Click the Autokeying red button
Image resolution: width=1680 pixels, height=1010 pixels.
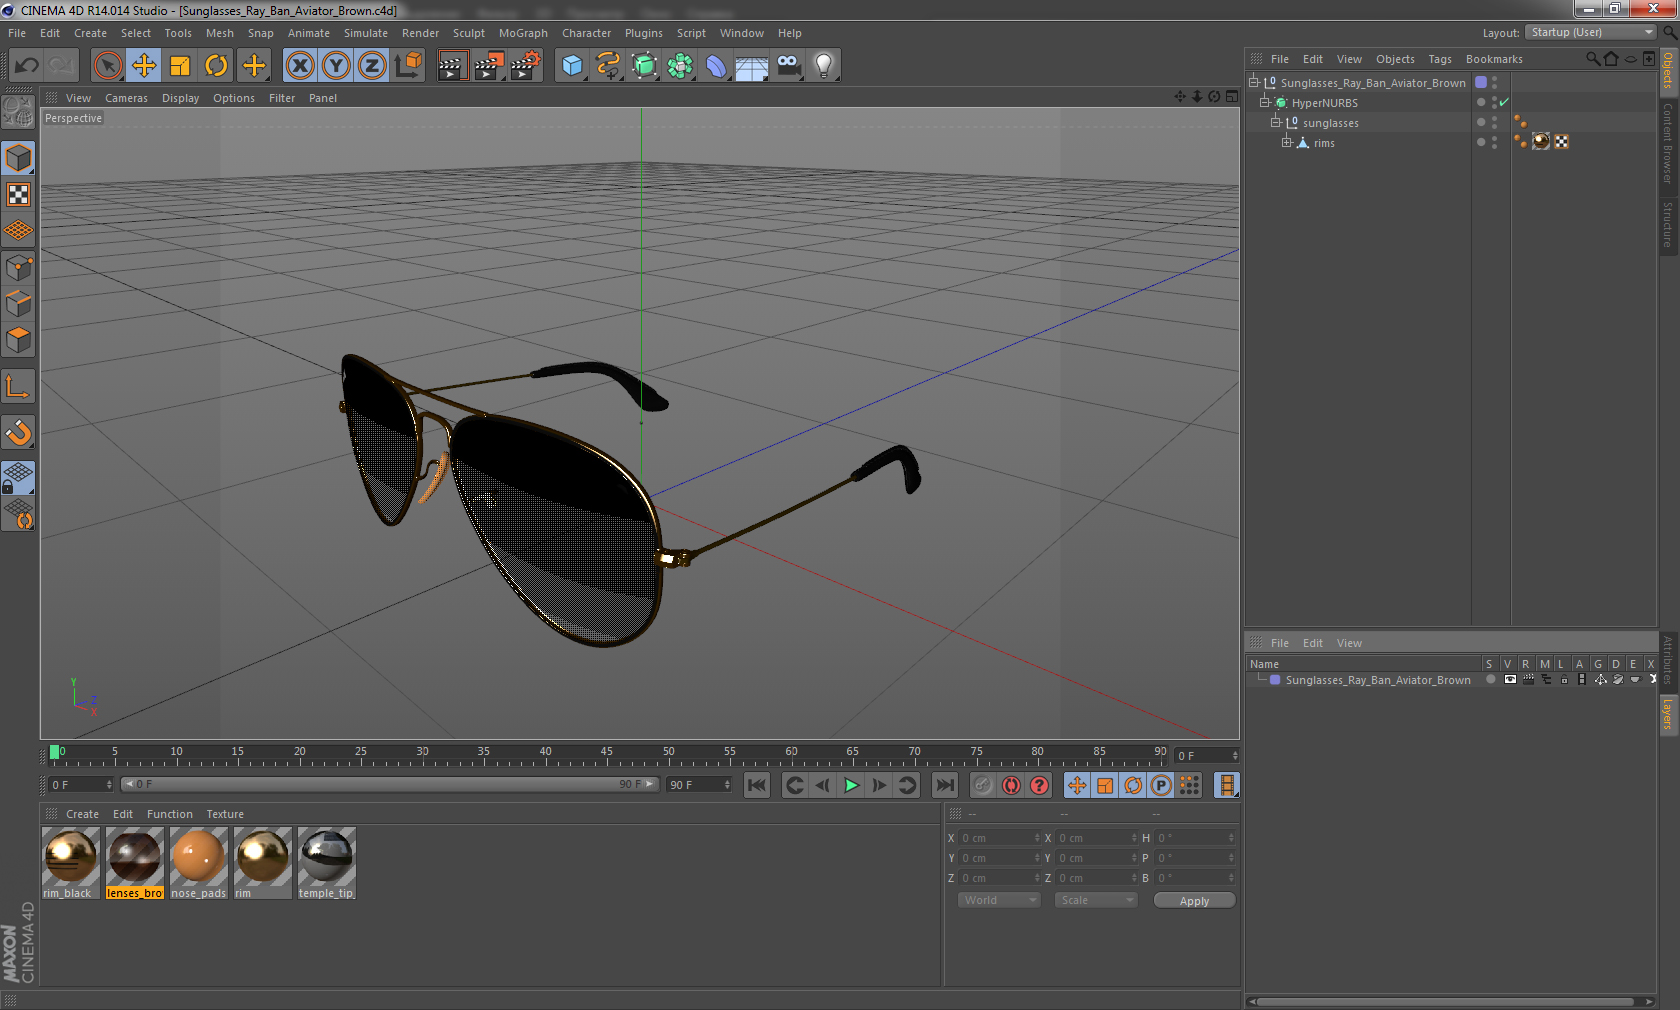click(x=1011, y=785)
